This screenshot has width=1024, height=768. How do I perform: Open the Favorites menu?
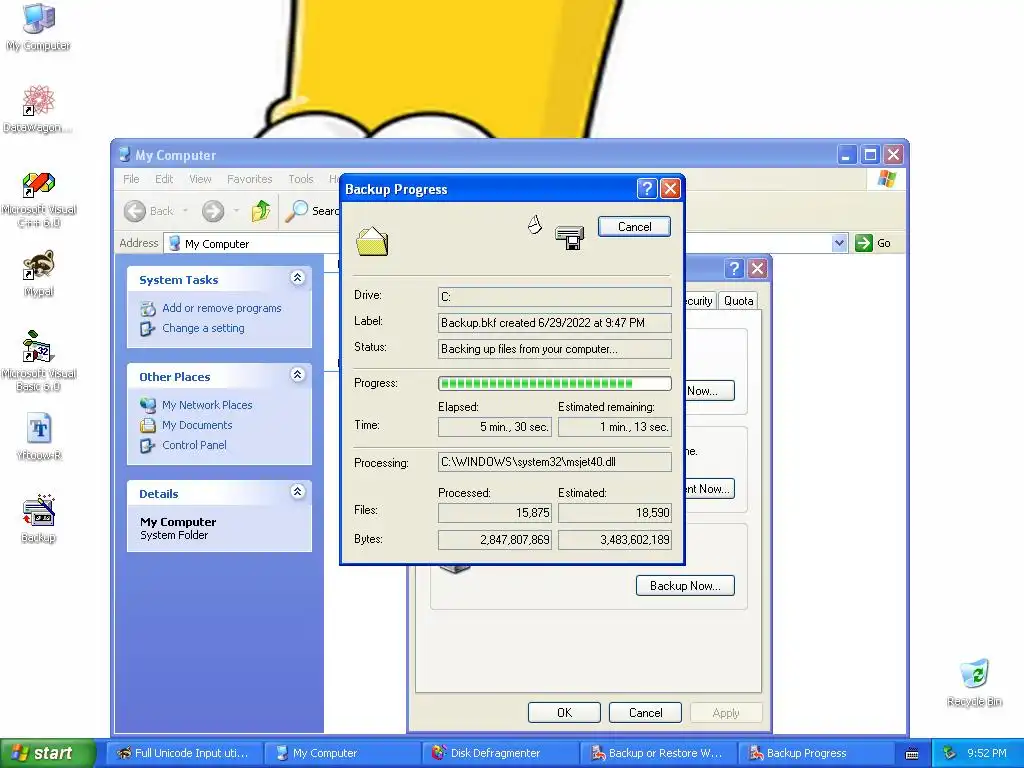tap(249, 179)
